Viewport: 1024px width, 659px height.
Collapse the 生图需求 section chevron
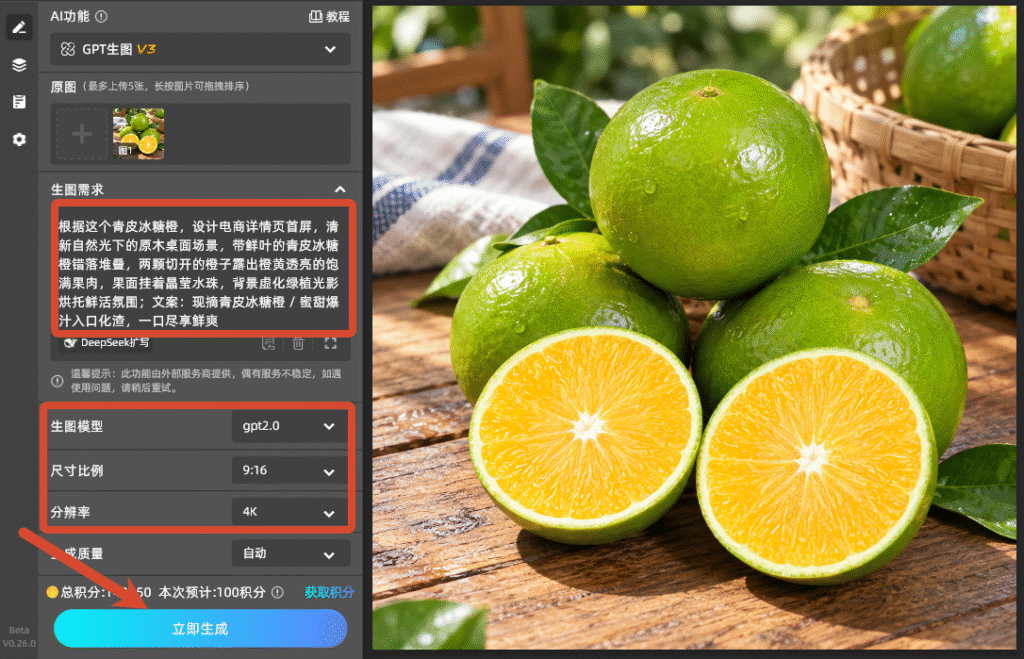[x=340, y=189]
